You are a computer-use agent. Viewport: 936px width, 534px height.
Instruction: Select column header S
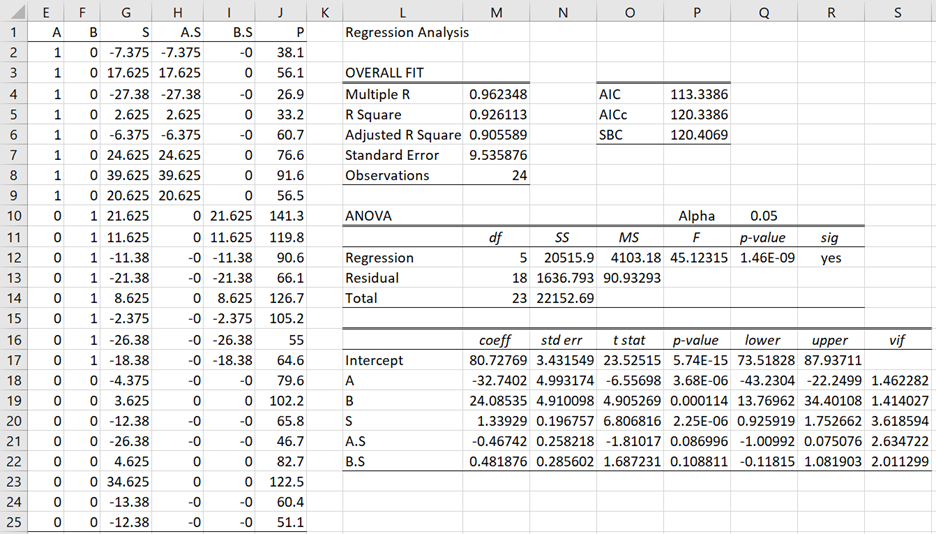pyautogui.click(x=898, y=12)
